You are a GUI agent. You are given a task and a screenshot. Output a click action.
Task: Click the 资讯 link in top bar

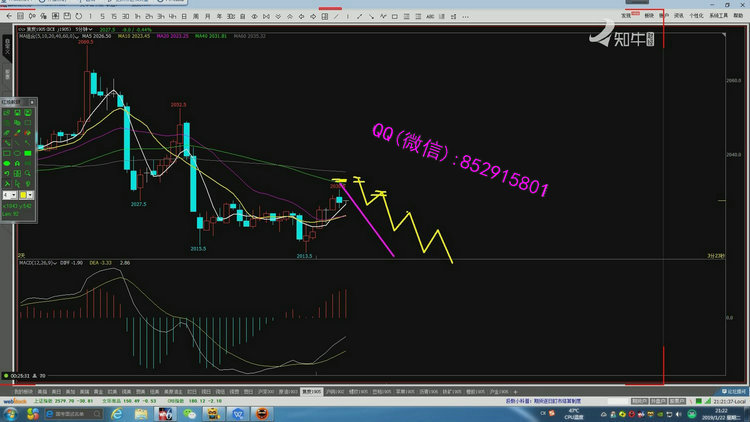pyautogui.click(x=678, y=16)
